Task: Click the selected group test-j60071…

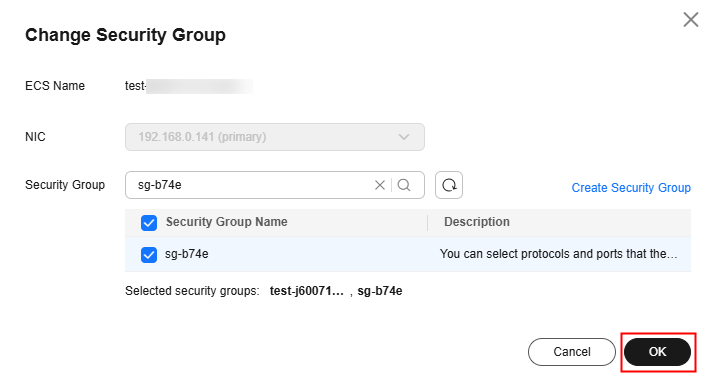Action: pos(306,291)
